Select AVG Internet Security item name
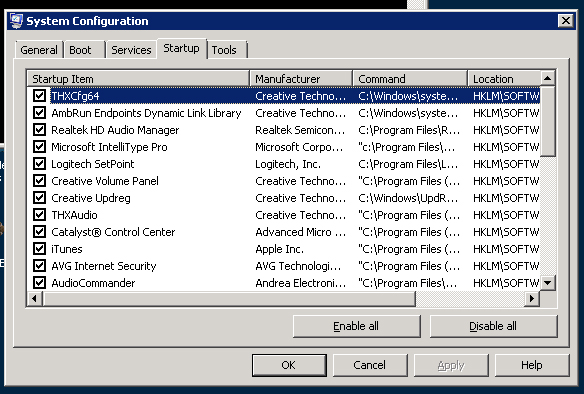This screenshot has width=584, height=394. [x=104, y=266]
